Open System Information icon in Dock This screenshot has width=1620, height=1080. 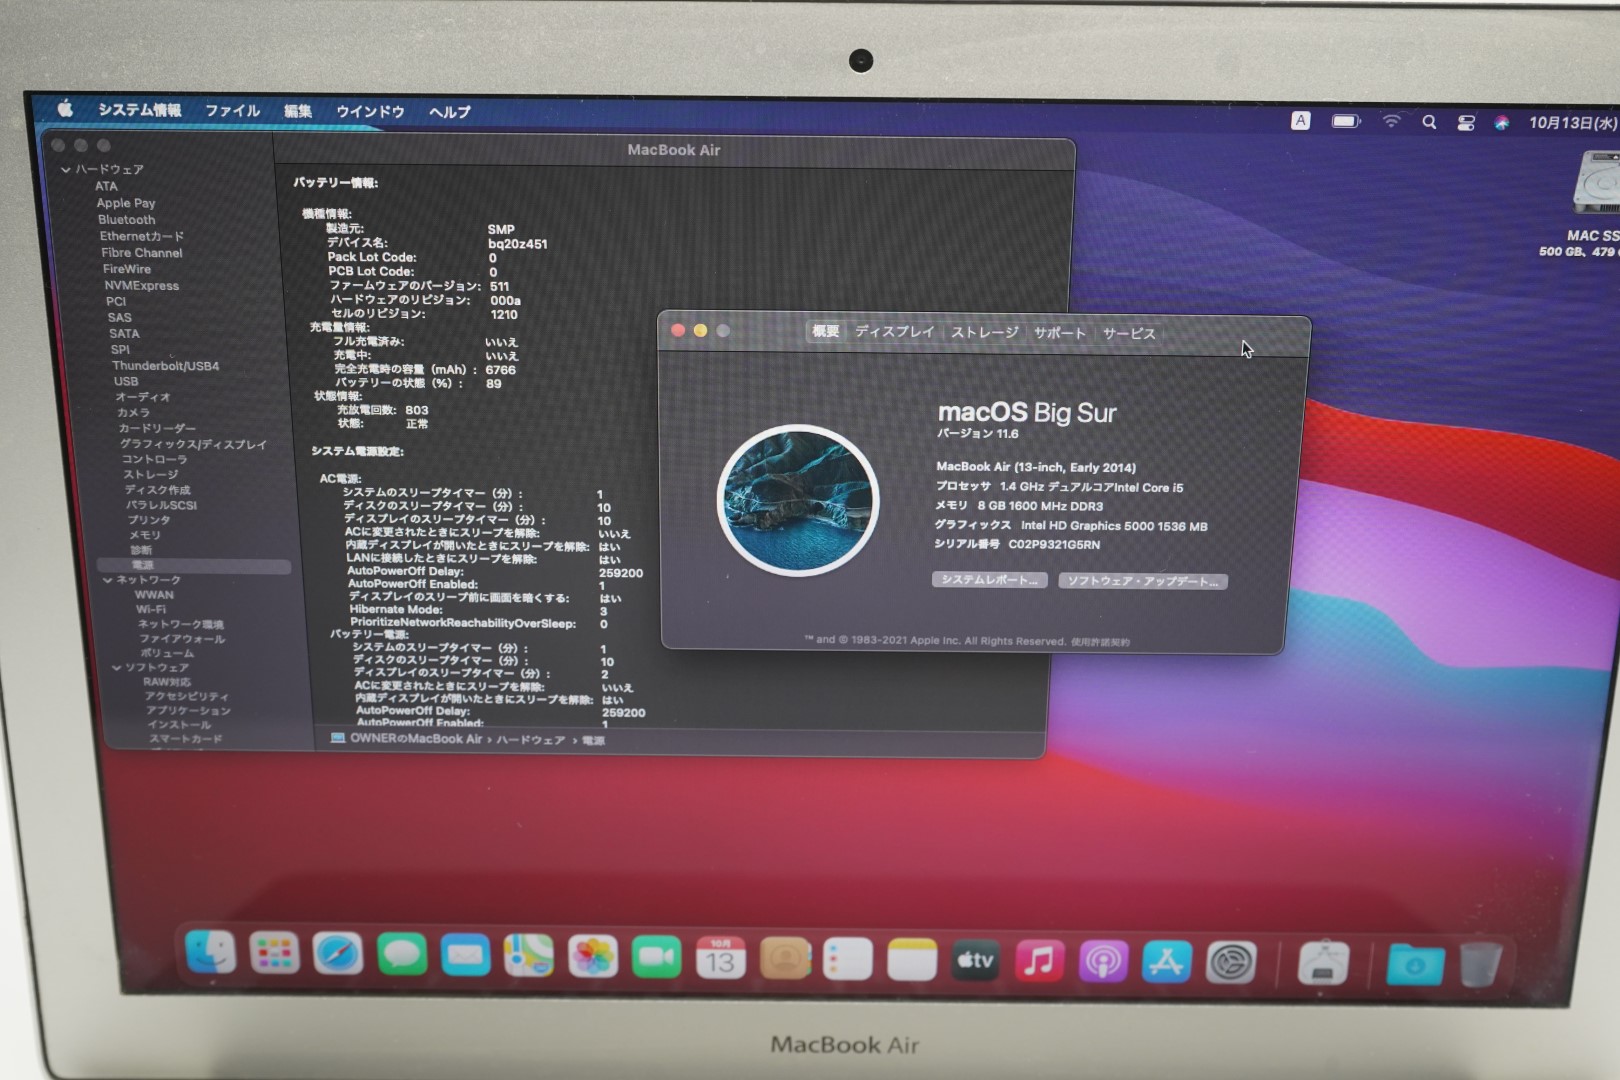tap(1322, 965)
